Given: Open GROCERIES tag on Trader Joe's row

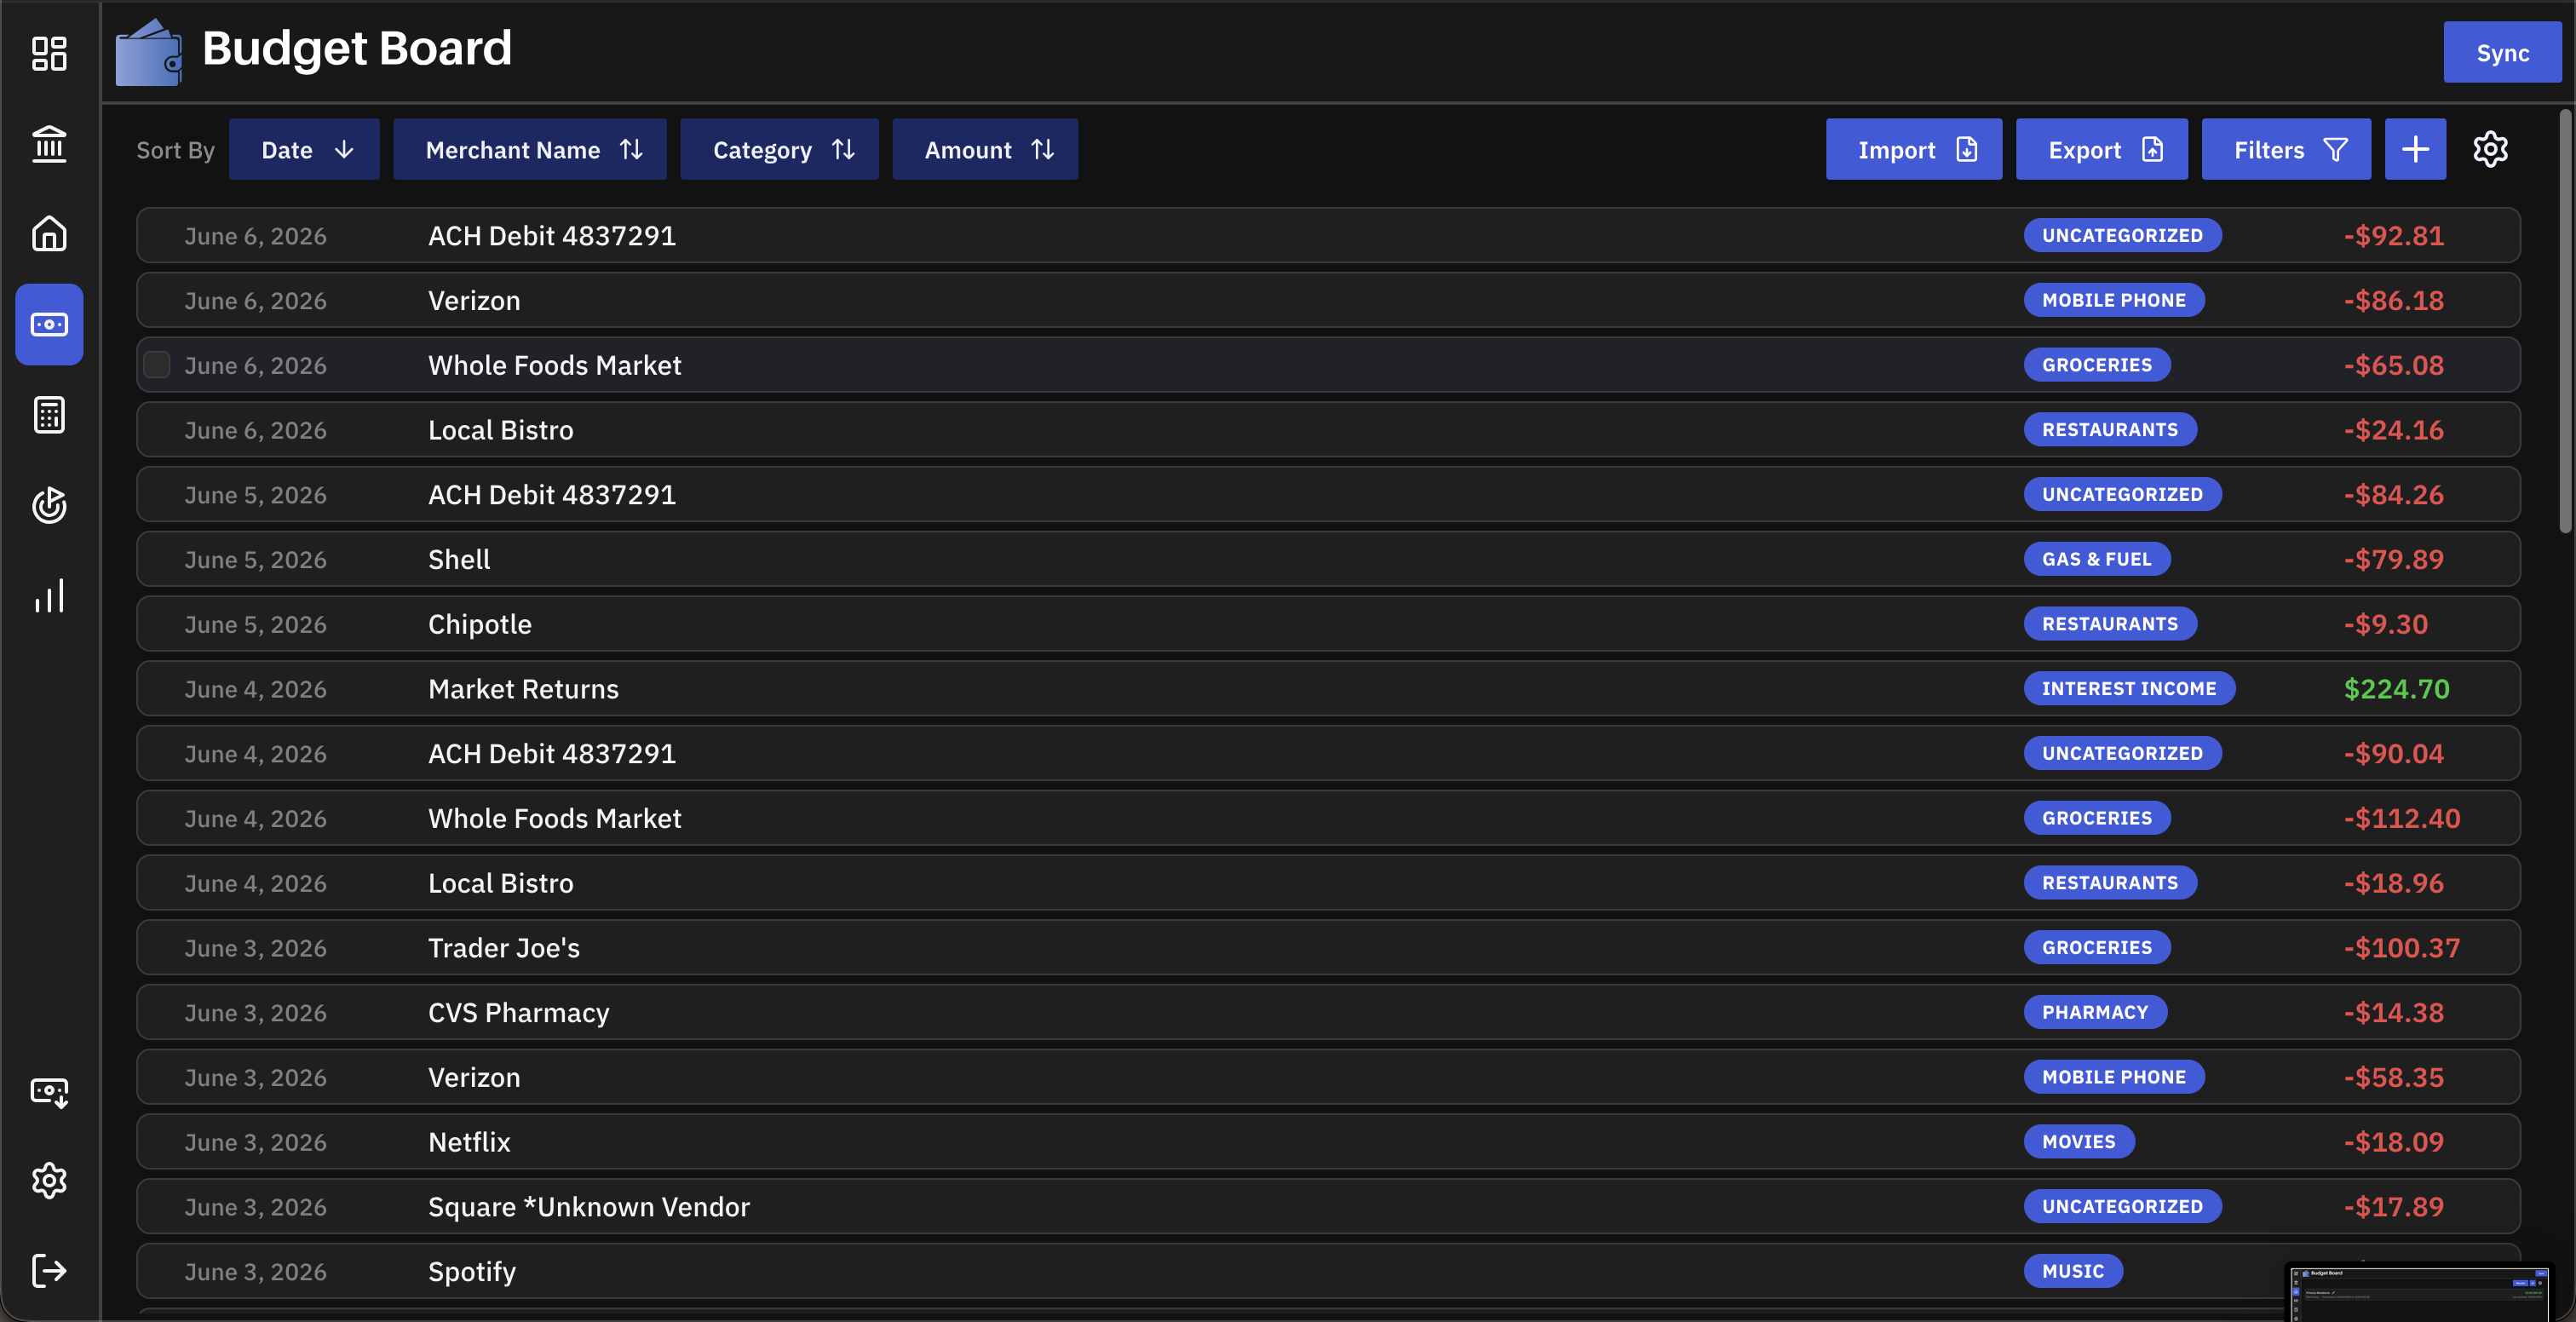Looking at the screenshot, I should pyautogui.click(x=2097, y=947).
